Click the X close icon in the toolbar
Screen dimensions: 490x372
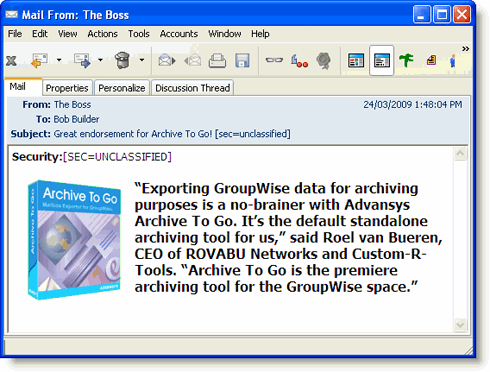point(11,61)
